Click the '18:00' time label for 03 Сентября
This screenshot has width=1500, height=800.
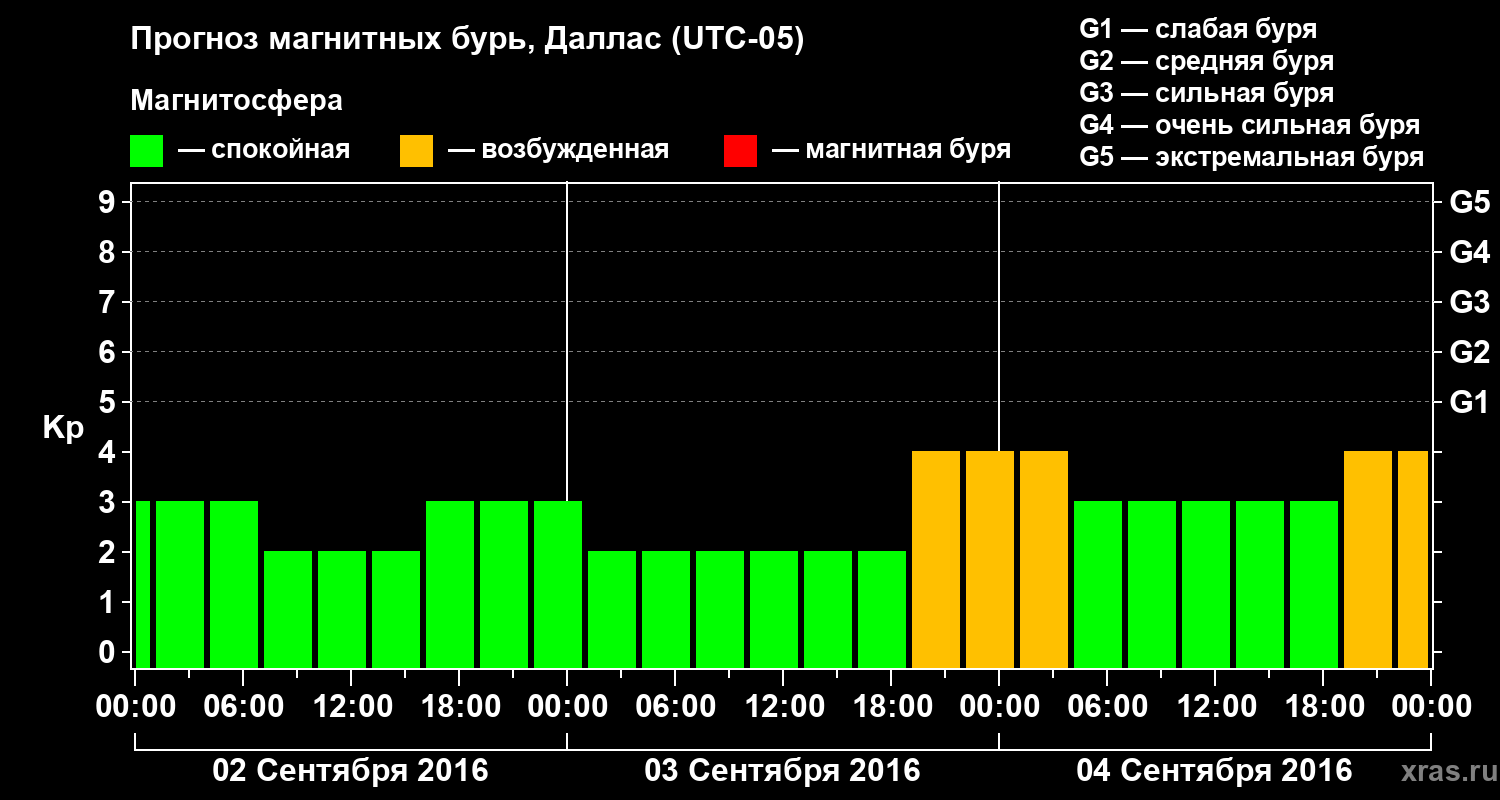click(x=891, y=707)
